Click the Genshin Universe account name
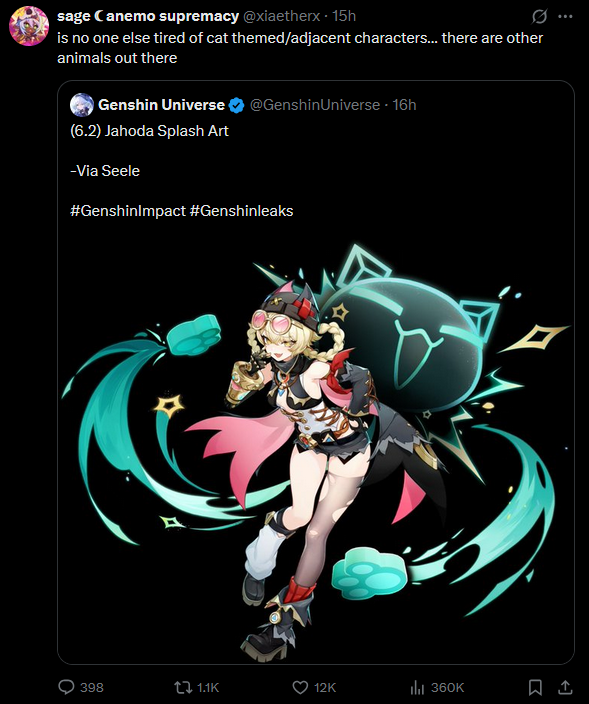This screenshot has width=589, height=704. (x=161, y=105)
